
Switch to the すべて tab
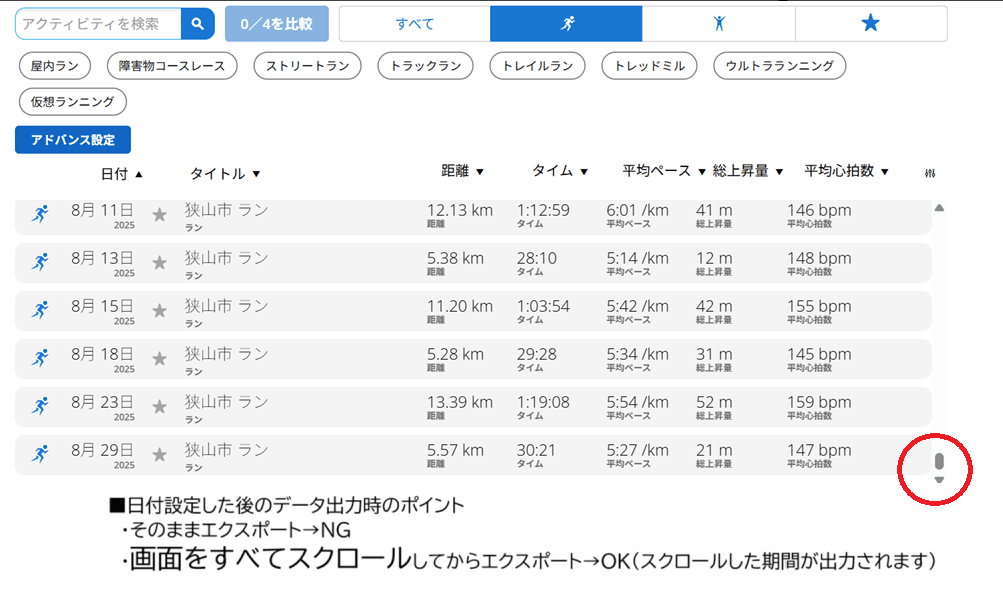point(414,24)
